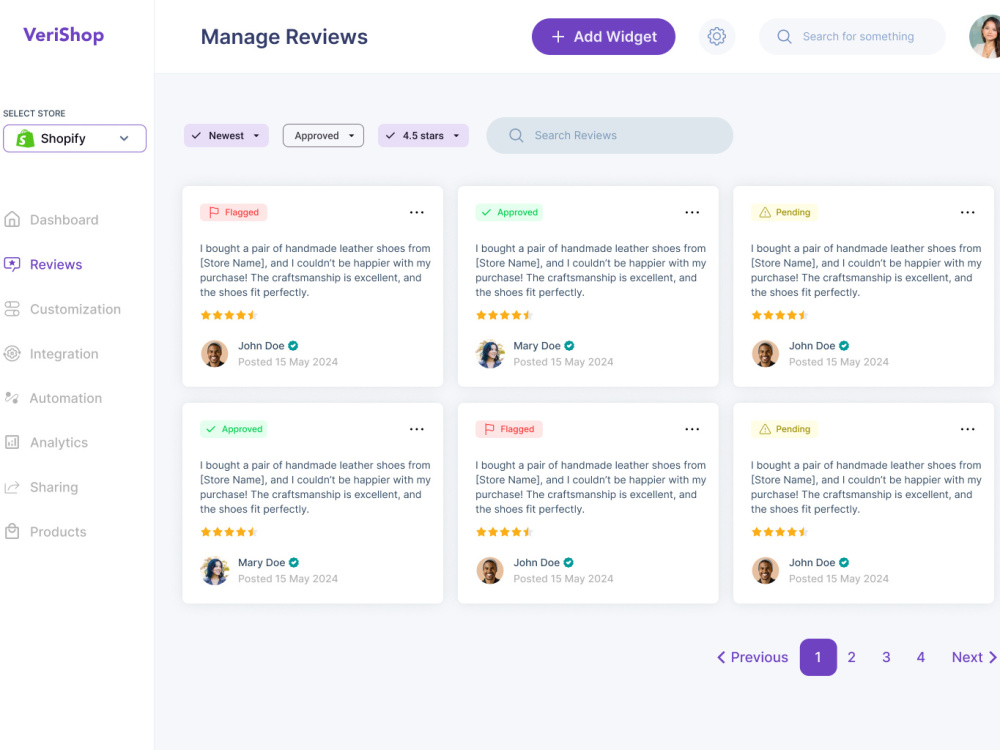Screen dimensions: 1000x750
Task: Open Sharing in the sidebar
Action: point(54,487)
